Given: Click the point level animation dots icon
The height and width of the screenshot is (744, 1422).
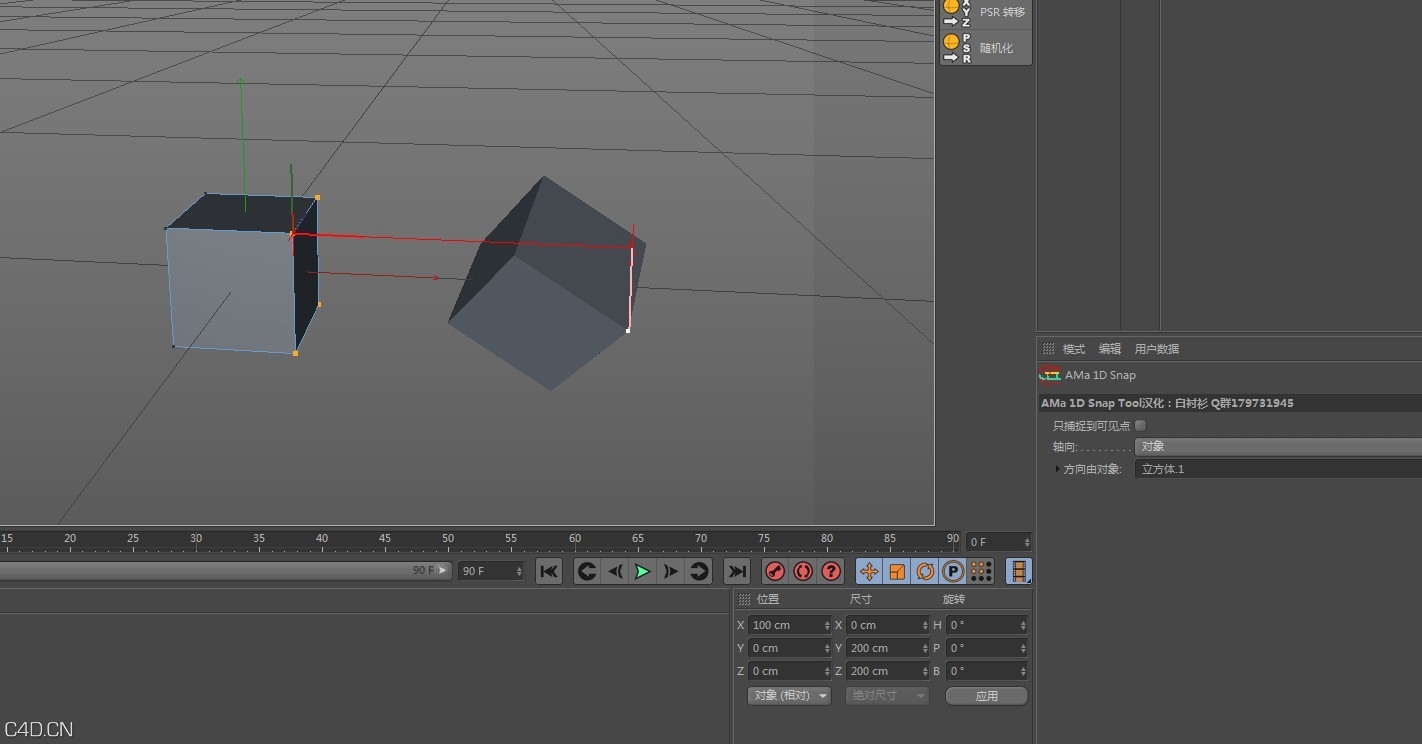Looking at the screenshot, I should click(x=981, y=571).
